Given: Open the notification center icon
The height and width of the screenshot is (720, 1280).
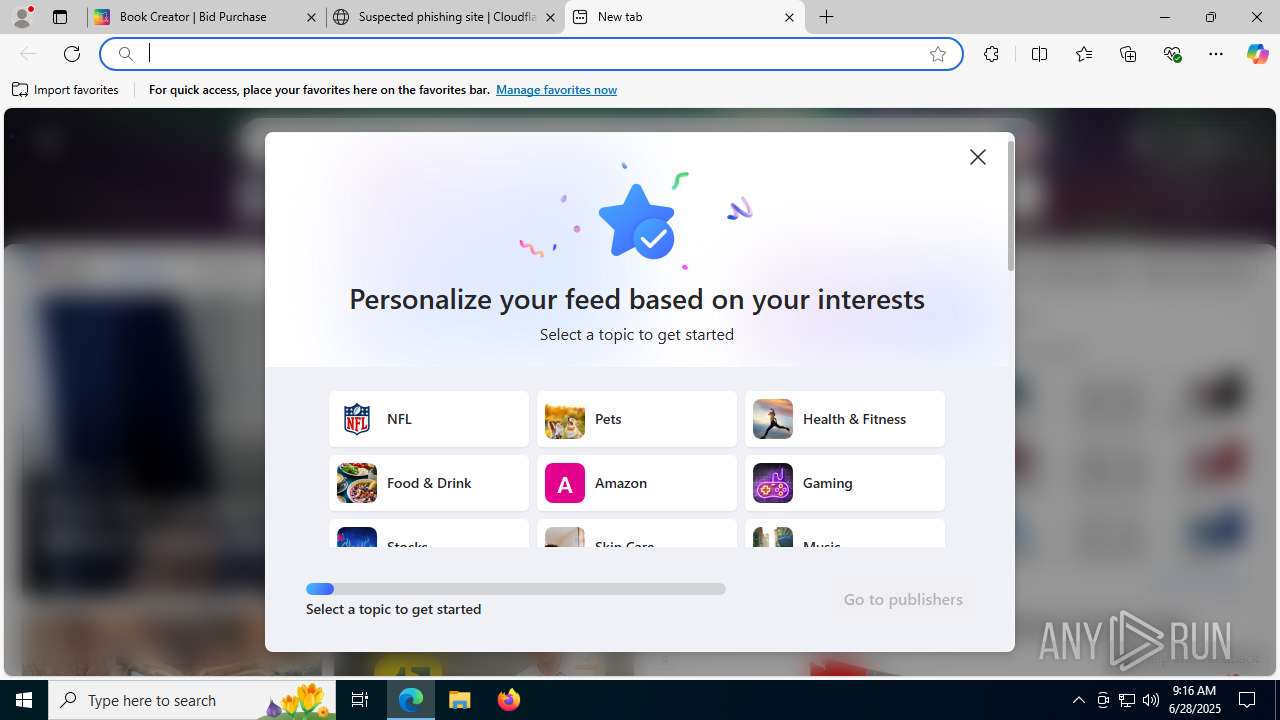Looking at the screenshot, I should pyautogui.click(x=1247, y=700).
